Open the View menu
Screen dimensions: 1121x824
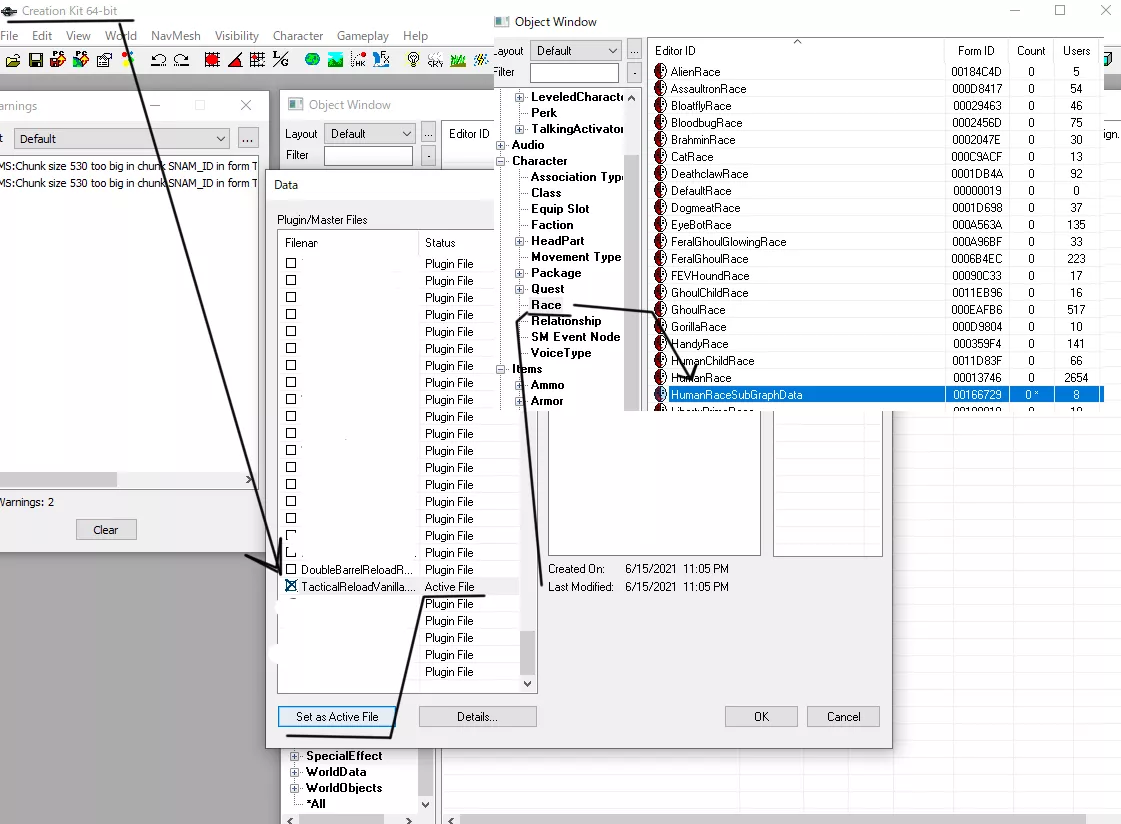(78, 36)
